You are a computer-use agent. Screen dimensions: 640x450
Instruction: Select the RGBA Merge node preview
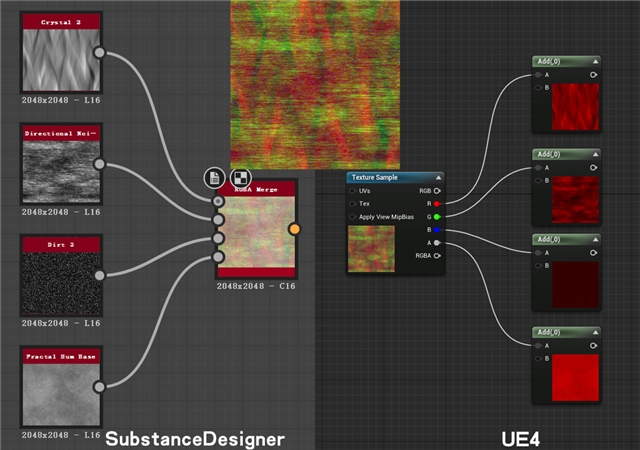point(257,231)
